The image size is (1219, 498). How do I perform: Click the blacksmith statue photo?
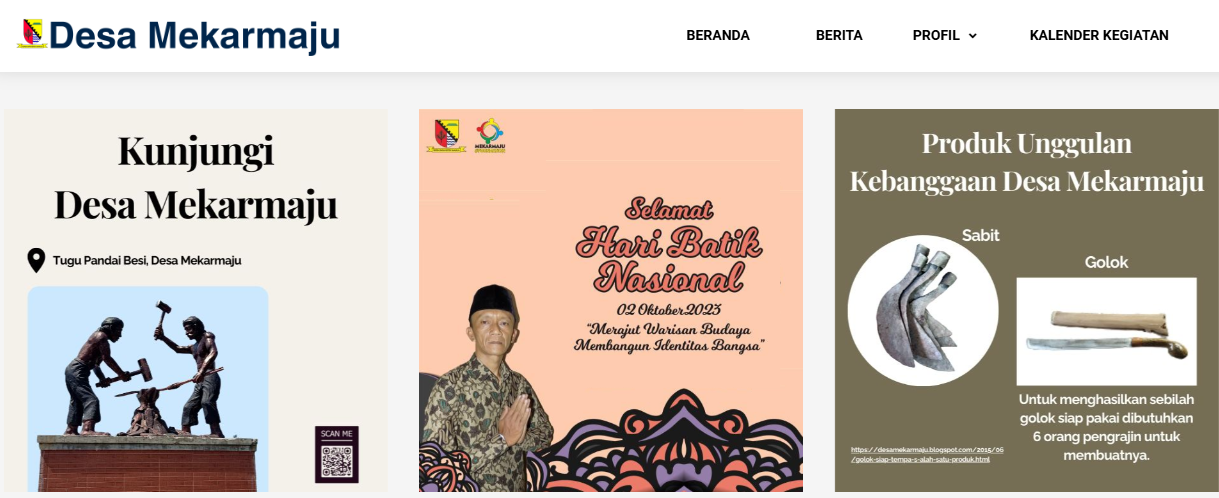pyautogui.click(x=148, y=388)
